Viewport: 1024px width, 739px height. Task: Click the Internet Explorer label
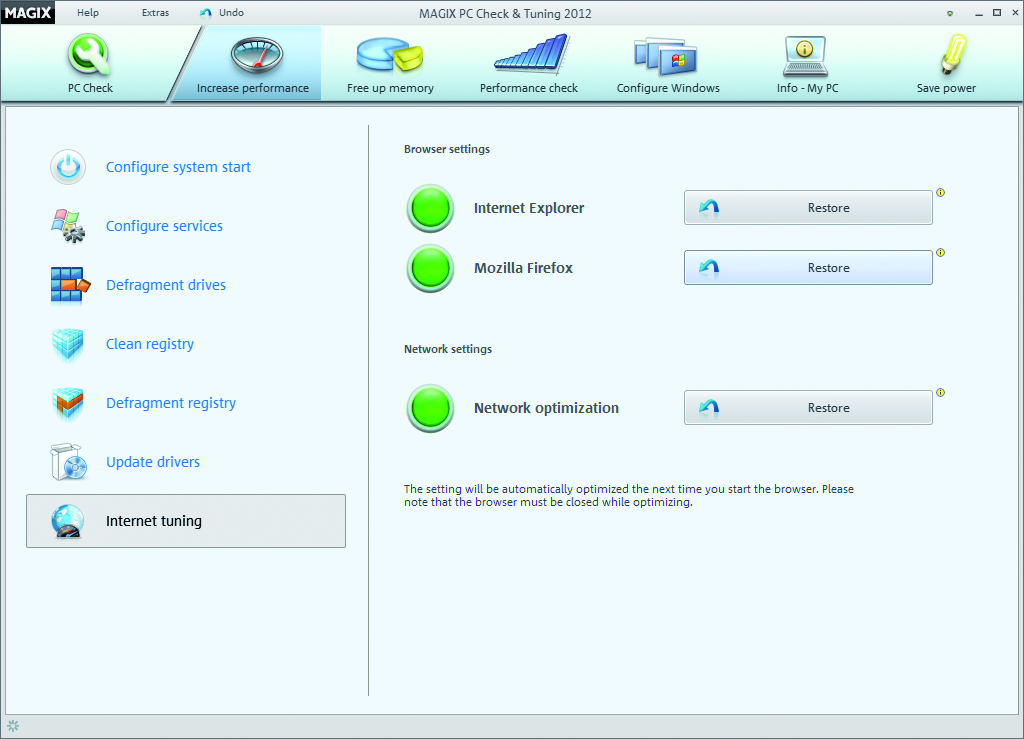[529, 208]
